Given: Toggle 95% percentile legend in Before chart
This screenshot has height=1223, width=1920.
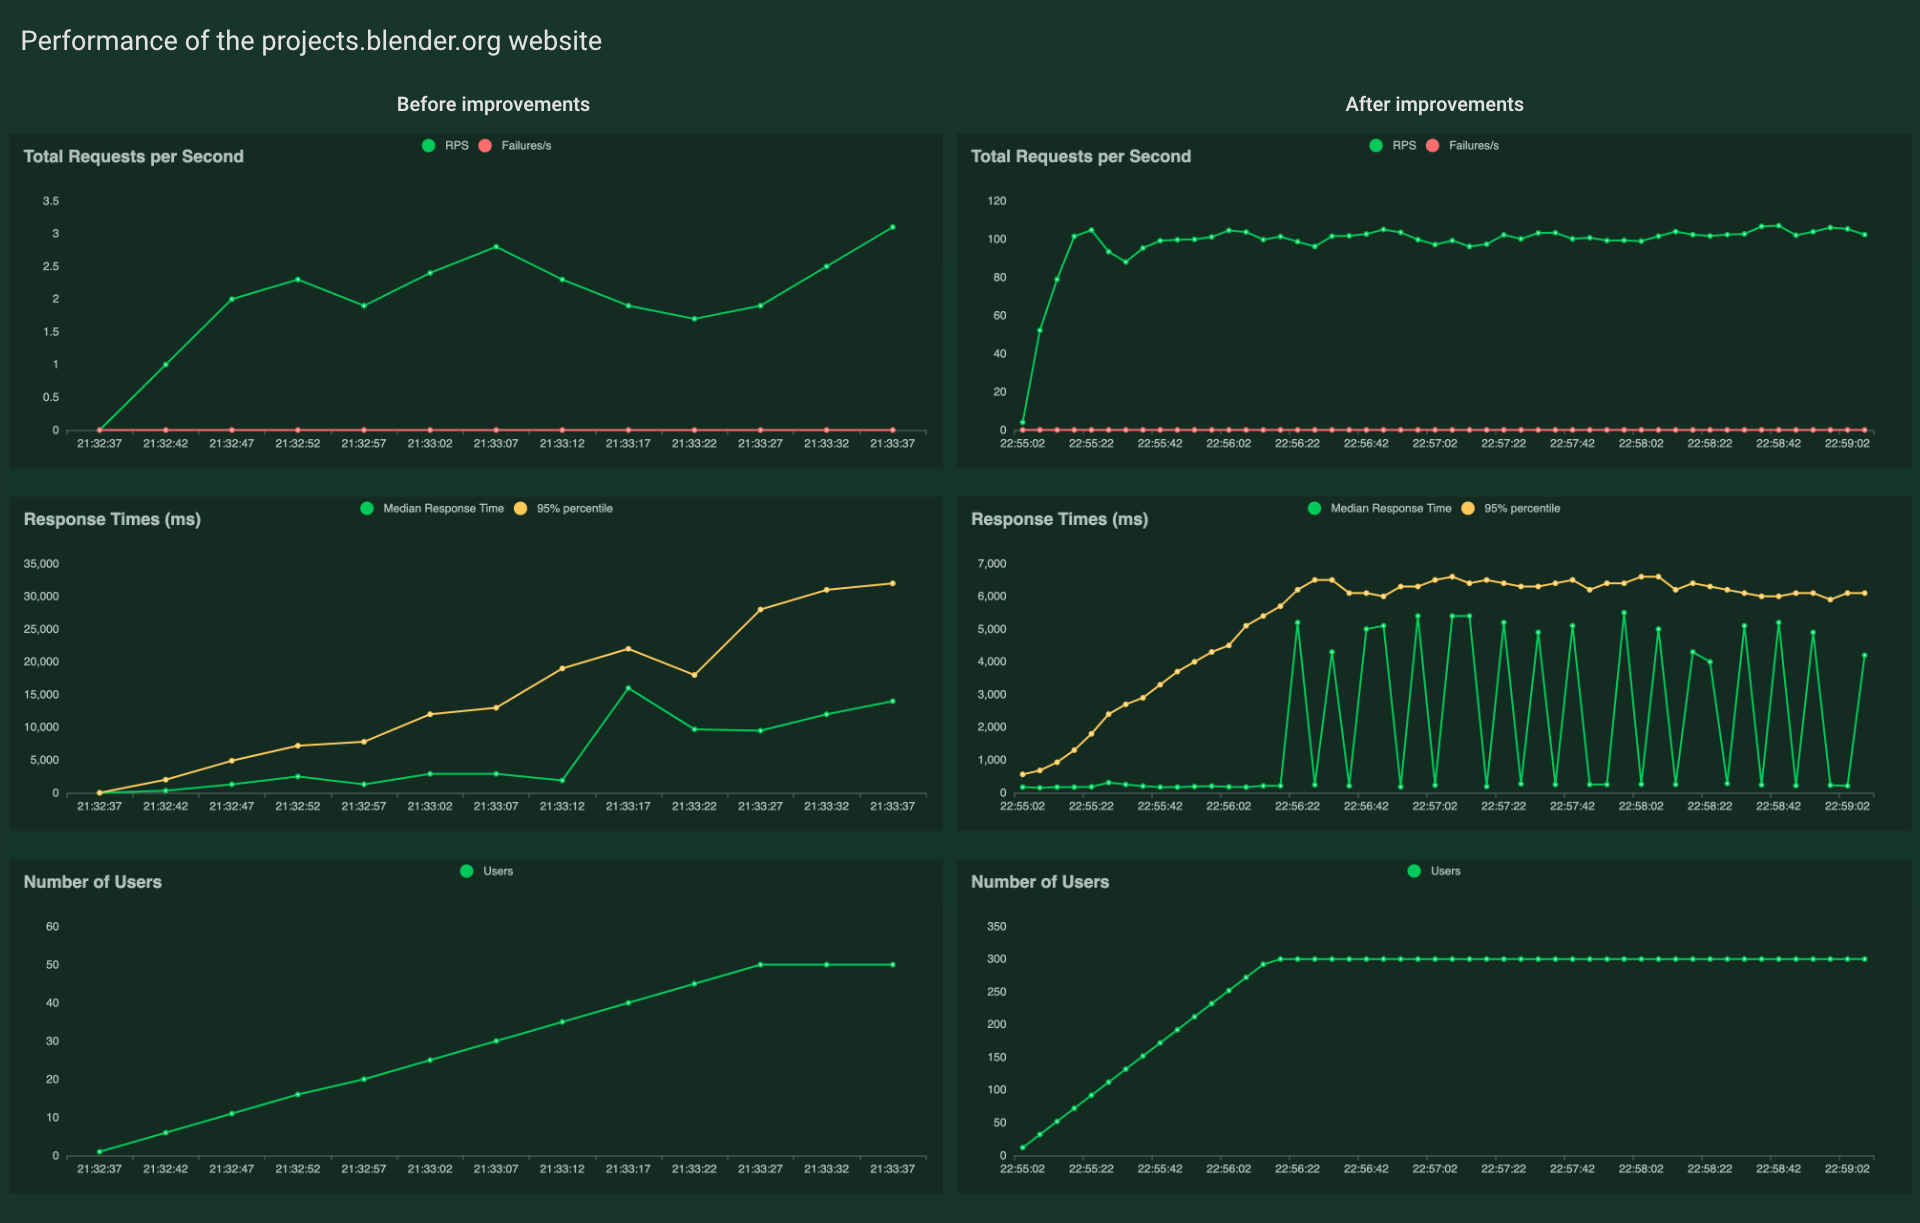Looking at the screenshot, I should tap(563, 509).
